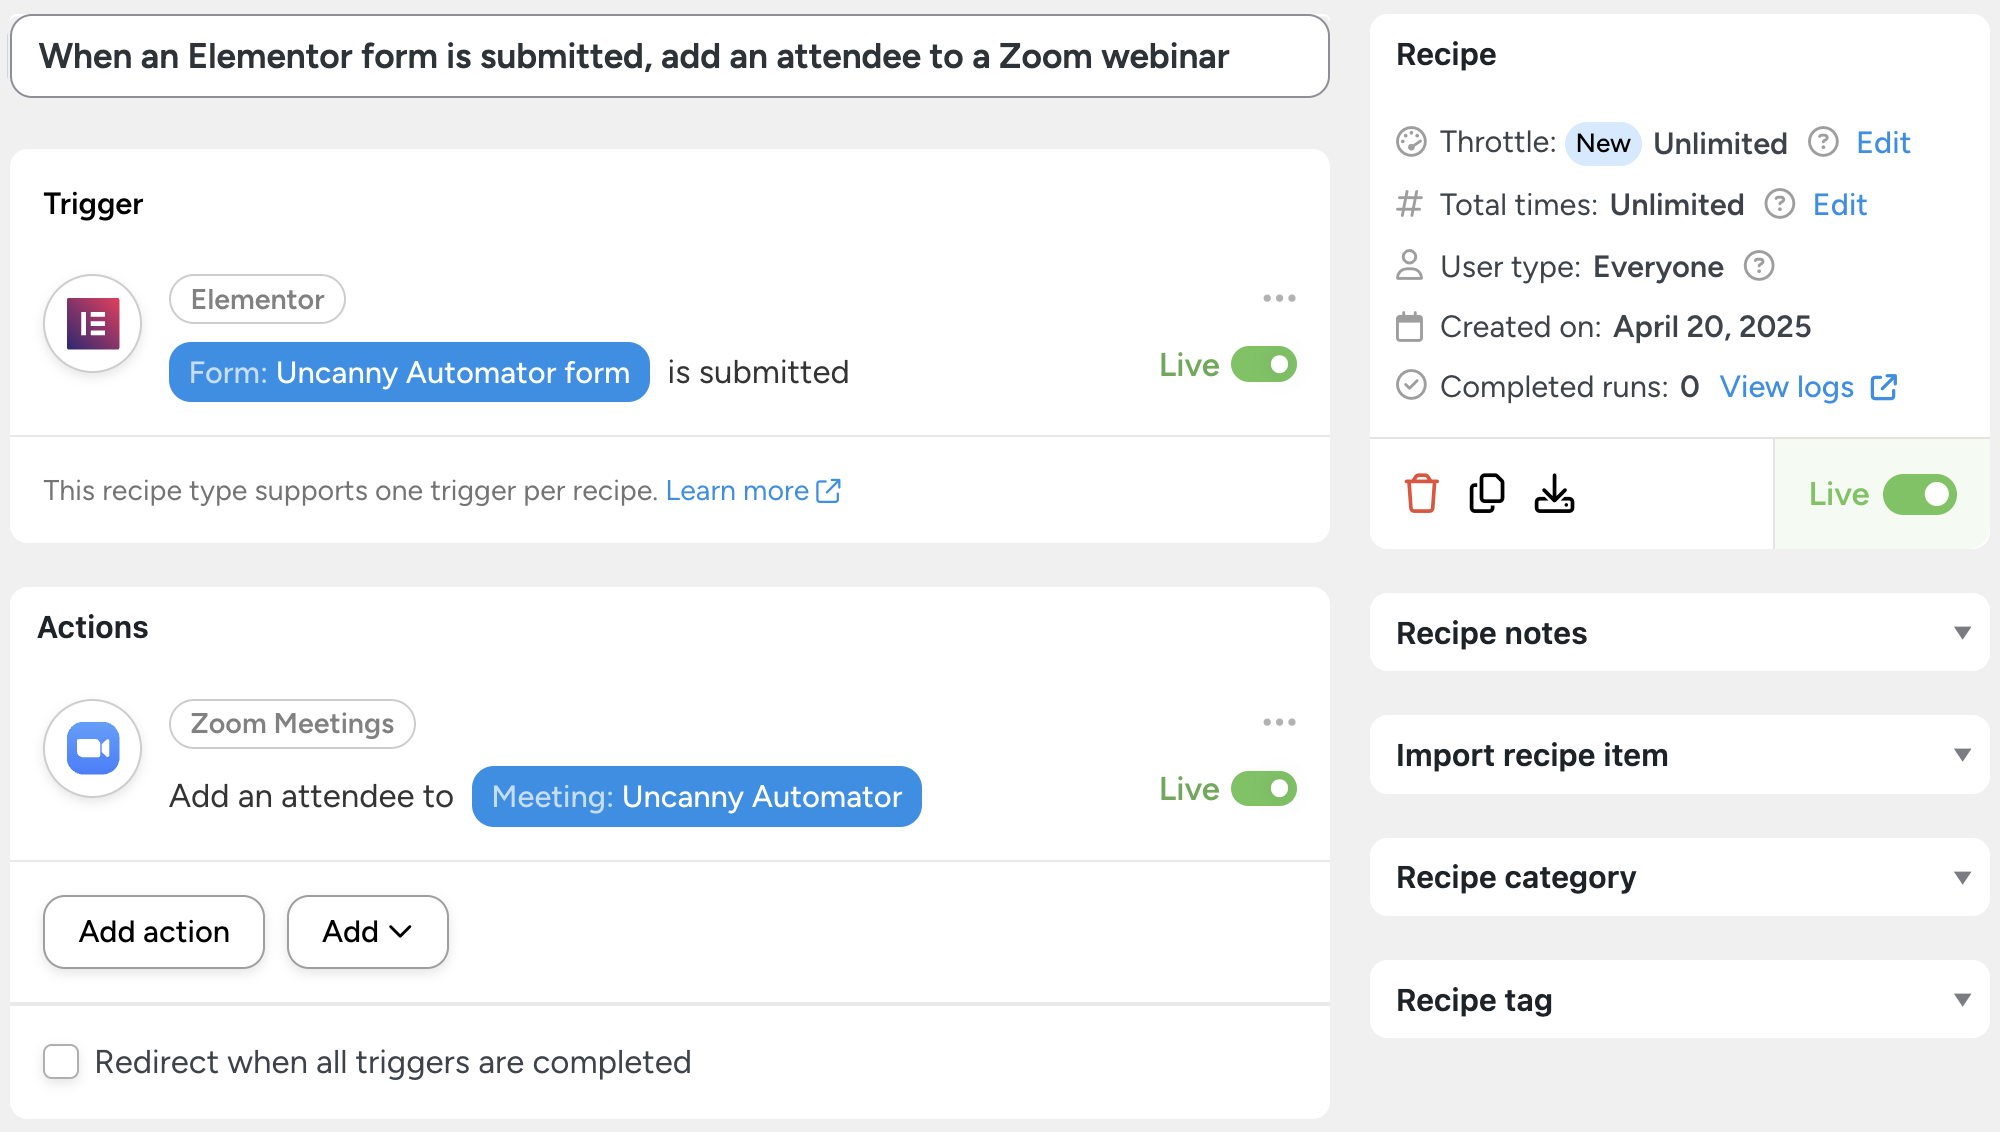Delete recipe with the red trash icon

[x=1421, y=494]
